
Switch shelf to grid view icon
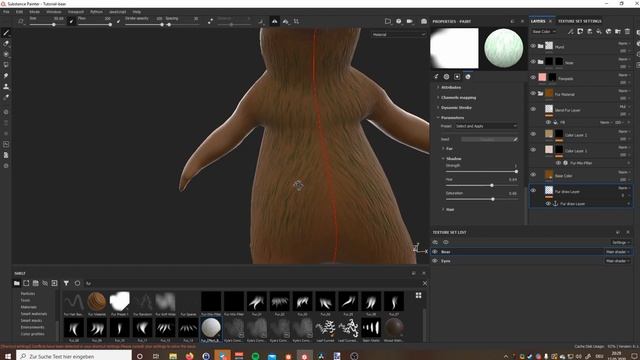418,295
